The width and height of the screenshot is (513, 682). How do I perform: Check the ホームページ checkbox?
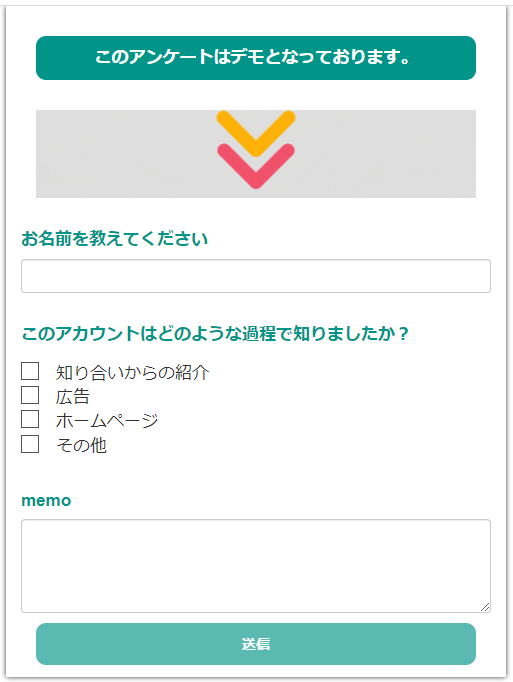pos(30,419)
